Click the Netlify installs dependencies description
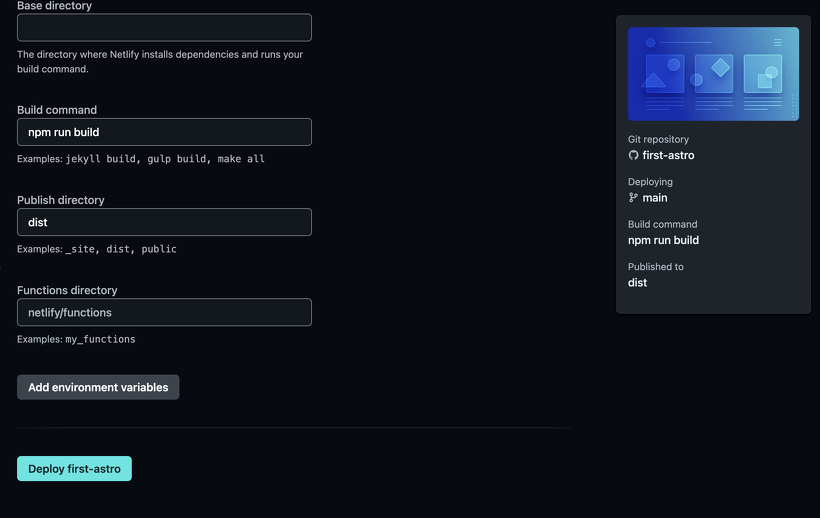820x518 pixels. click(x=160, y=62)
